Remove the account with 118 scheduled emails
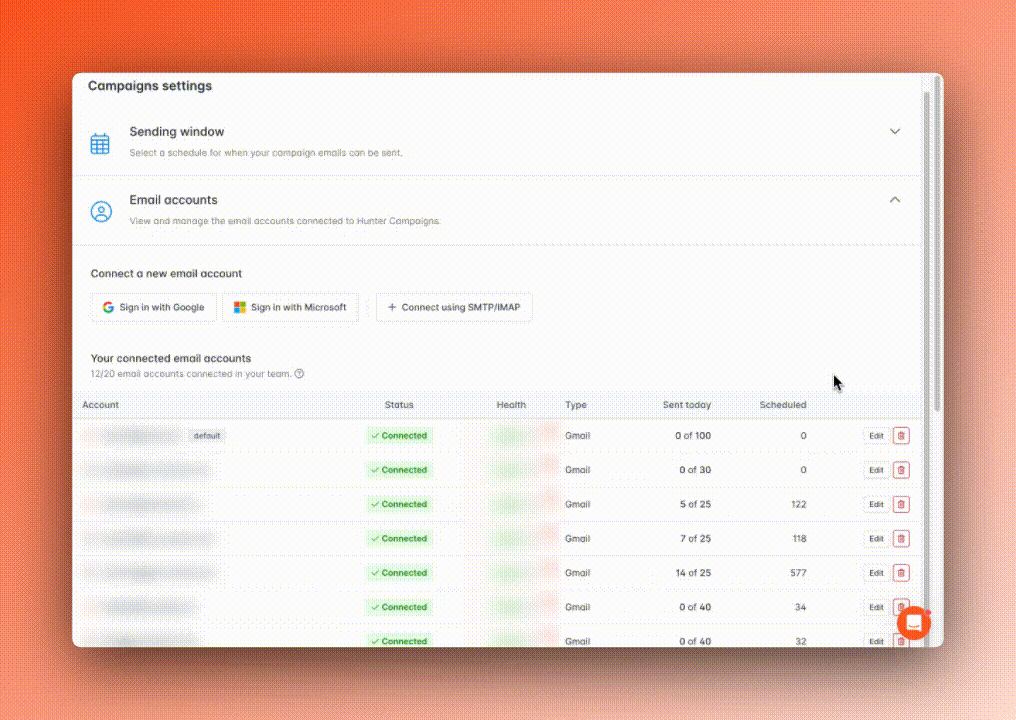The width and height of the screenshot is (1016, 720). tap(900, 539)
